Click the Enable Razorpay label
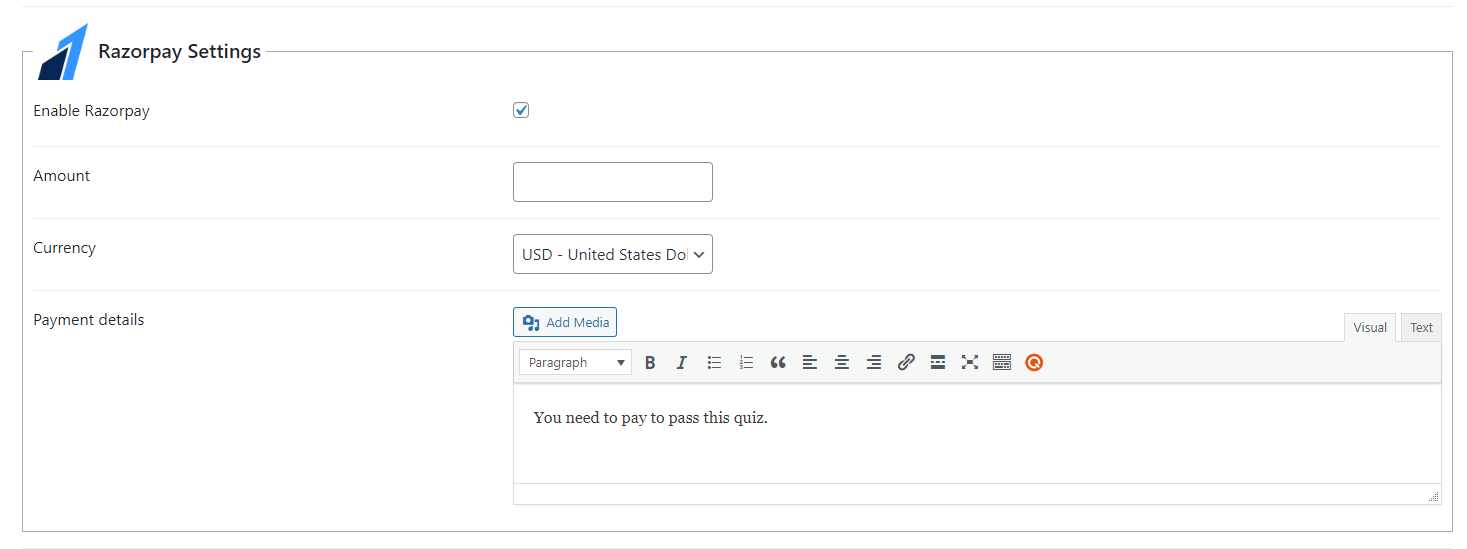Screen dimensions: 1467x549 91,111
